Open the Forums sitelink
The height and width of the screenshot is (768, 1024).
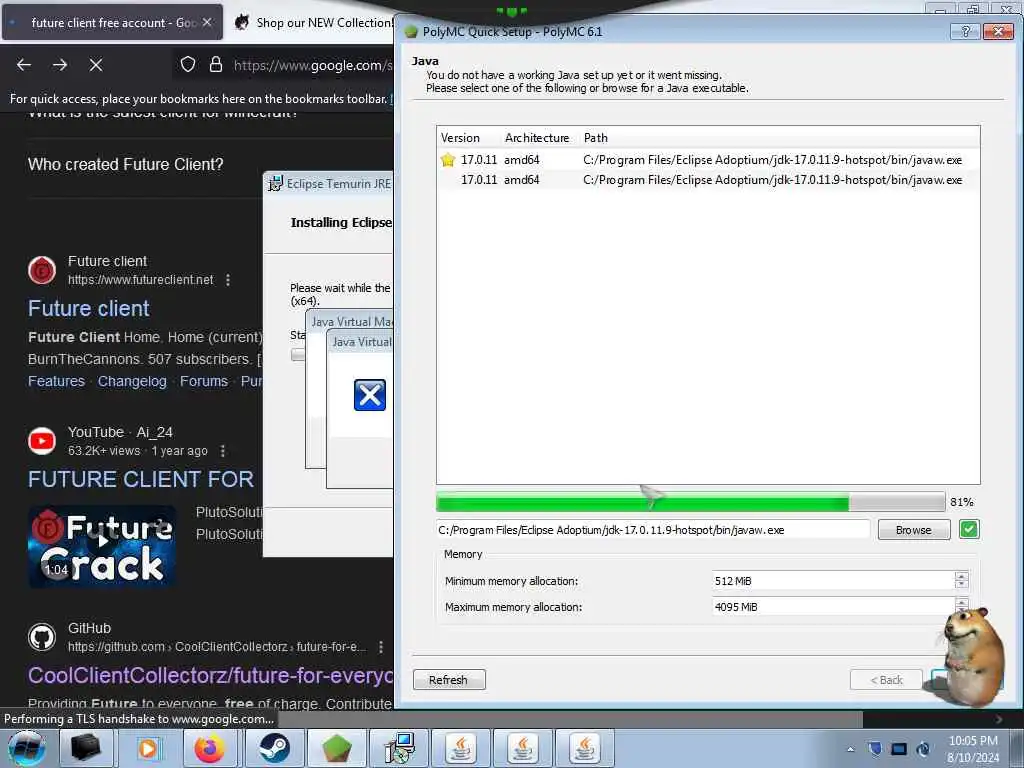(x=204, y=381)
